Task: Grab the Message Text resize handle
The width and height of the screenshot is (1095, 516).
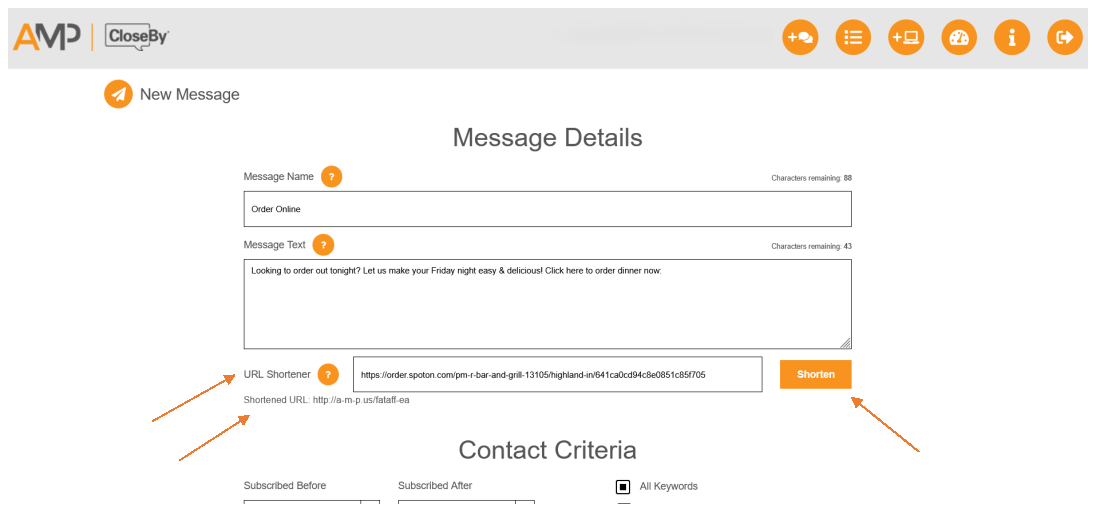Action: pyautogui.click(x=845, y=342)
